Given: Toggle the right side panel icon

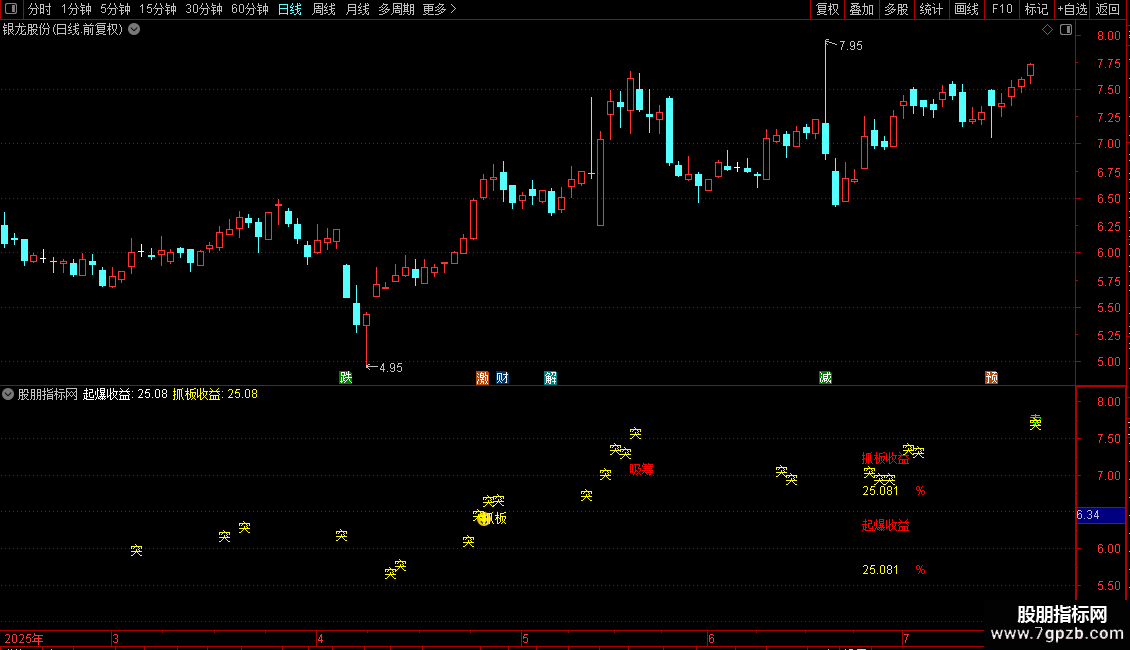Looking at the screenshot, I should 1066,30.
